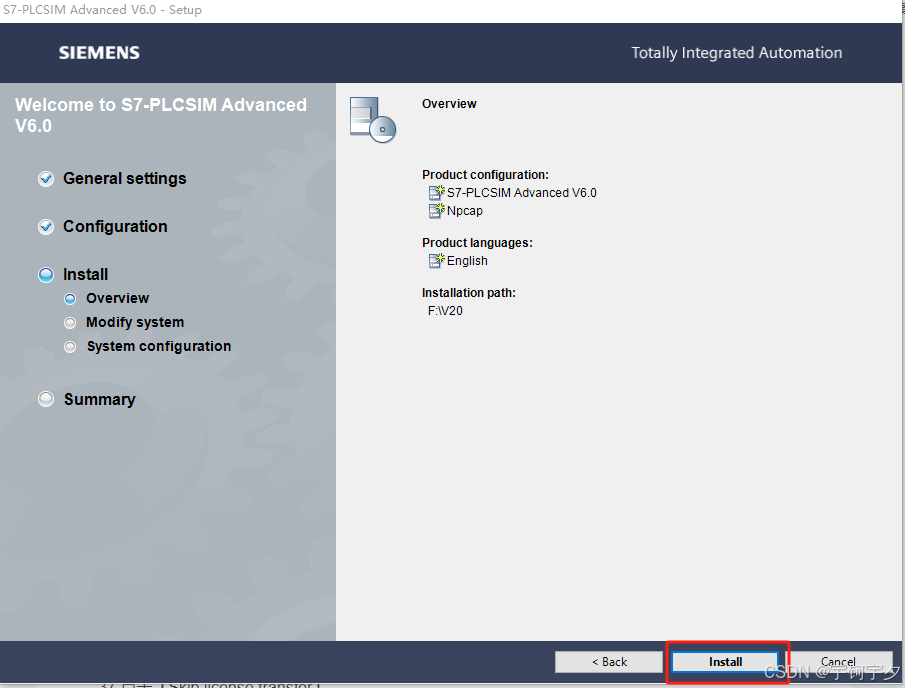The width and height of the screenshot is (905, 688).
Task: Click the English language entry text
Action: (x=467, y=261)
